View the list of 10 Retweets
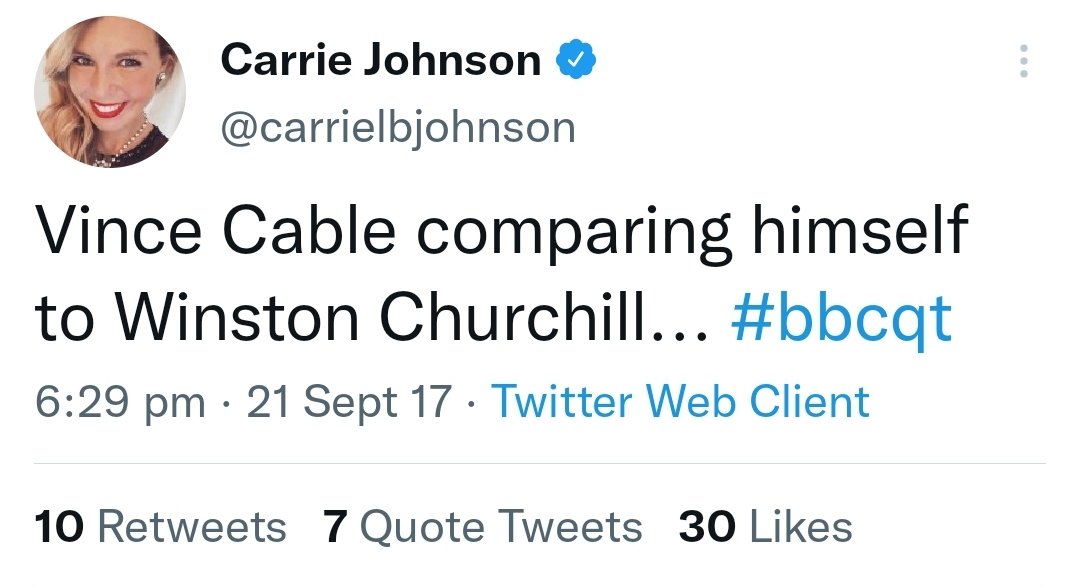Image resolution: width=1080 pixels, height=587 pixels. tap(160, 527)
